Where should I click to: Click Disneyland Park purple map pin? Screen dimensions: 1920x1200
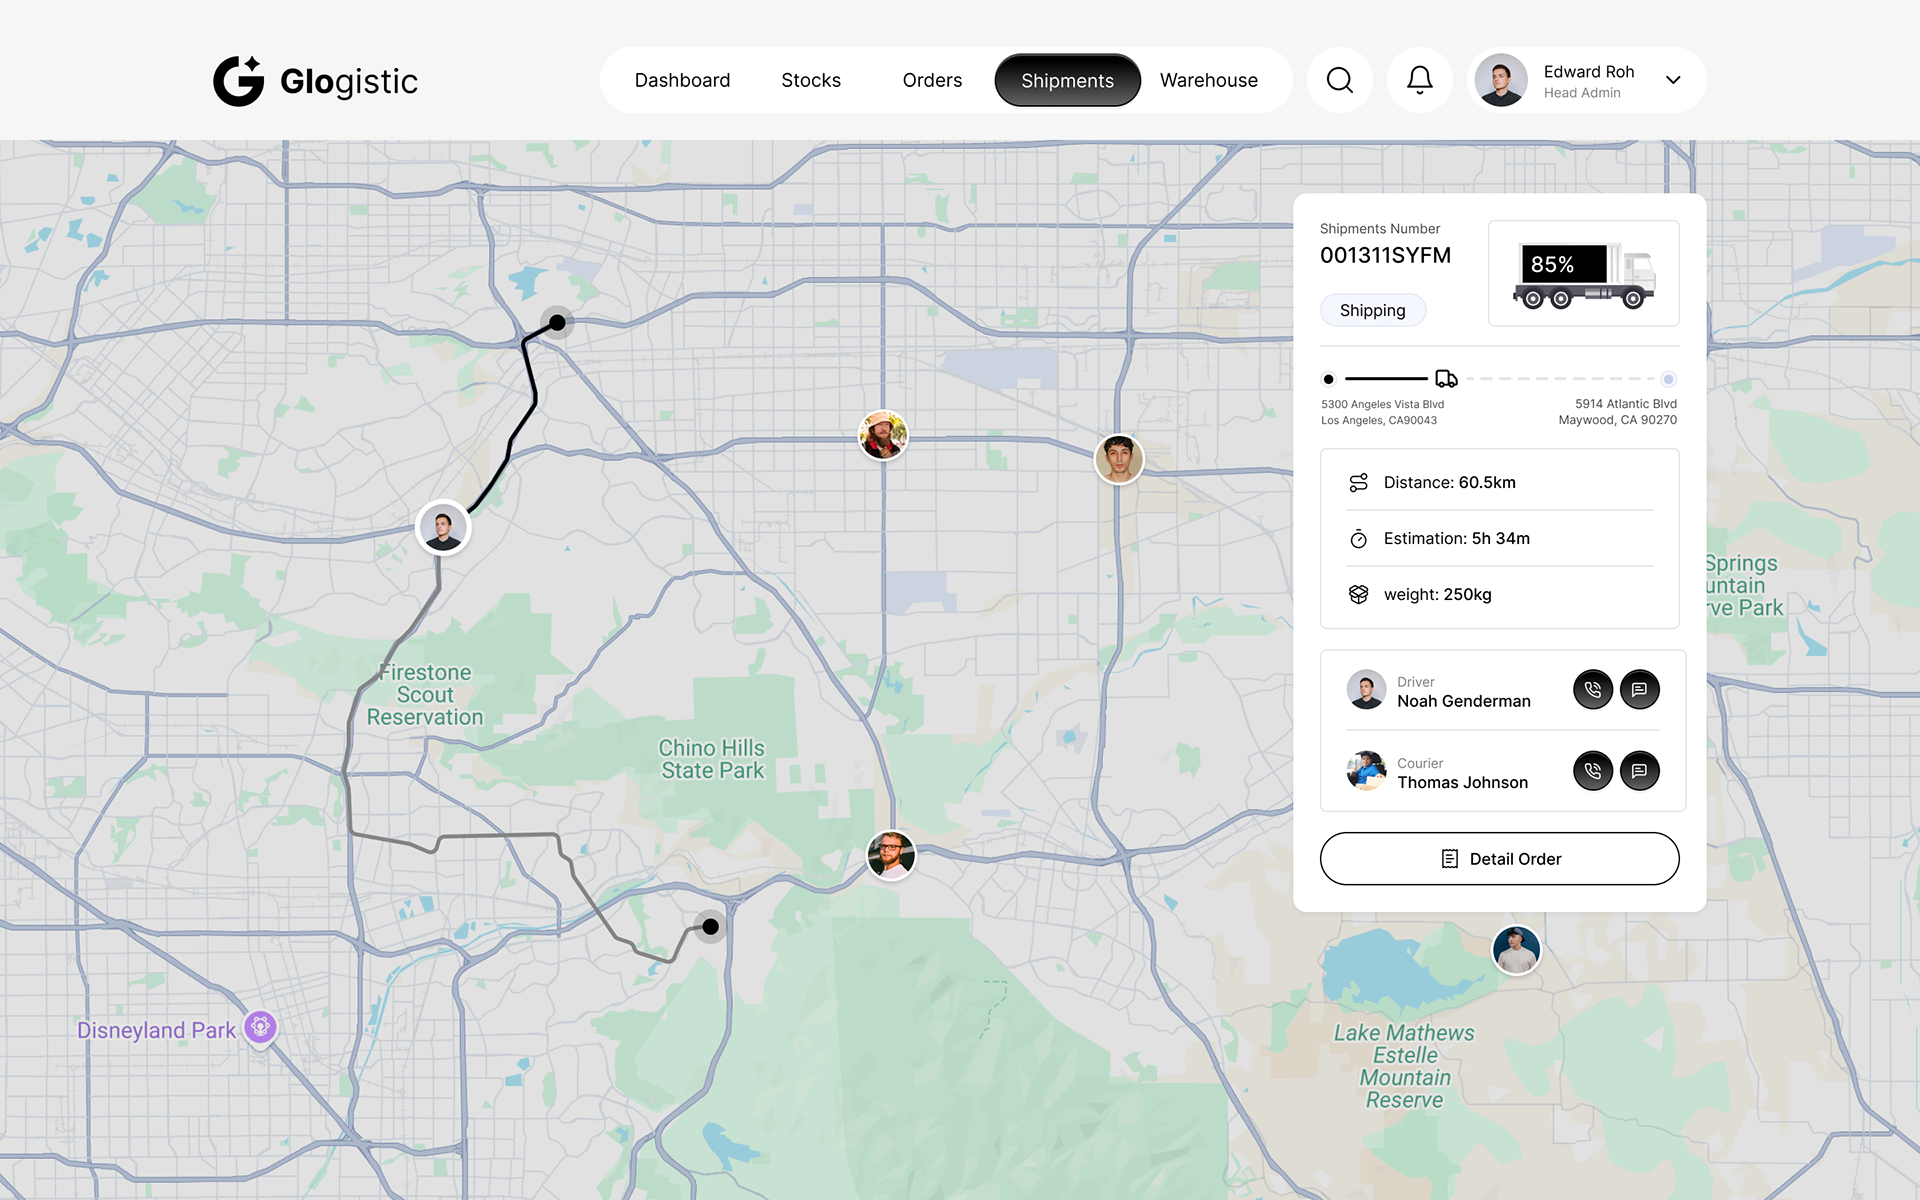click(260, 1027)
